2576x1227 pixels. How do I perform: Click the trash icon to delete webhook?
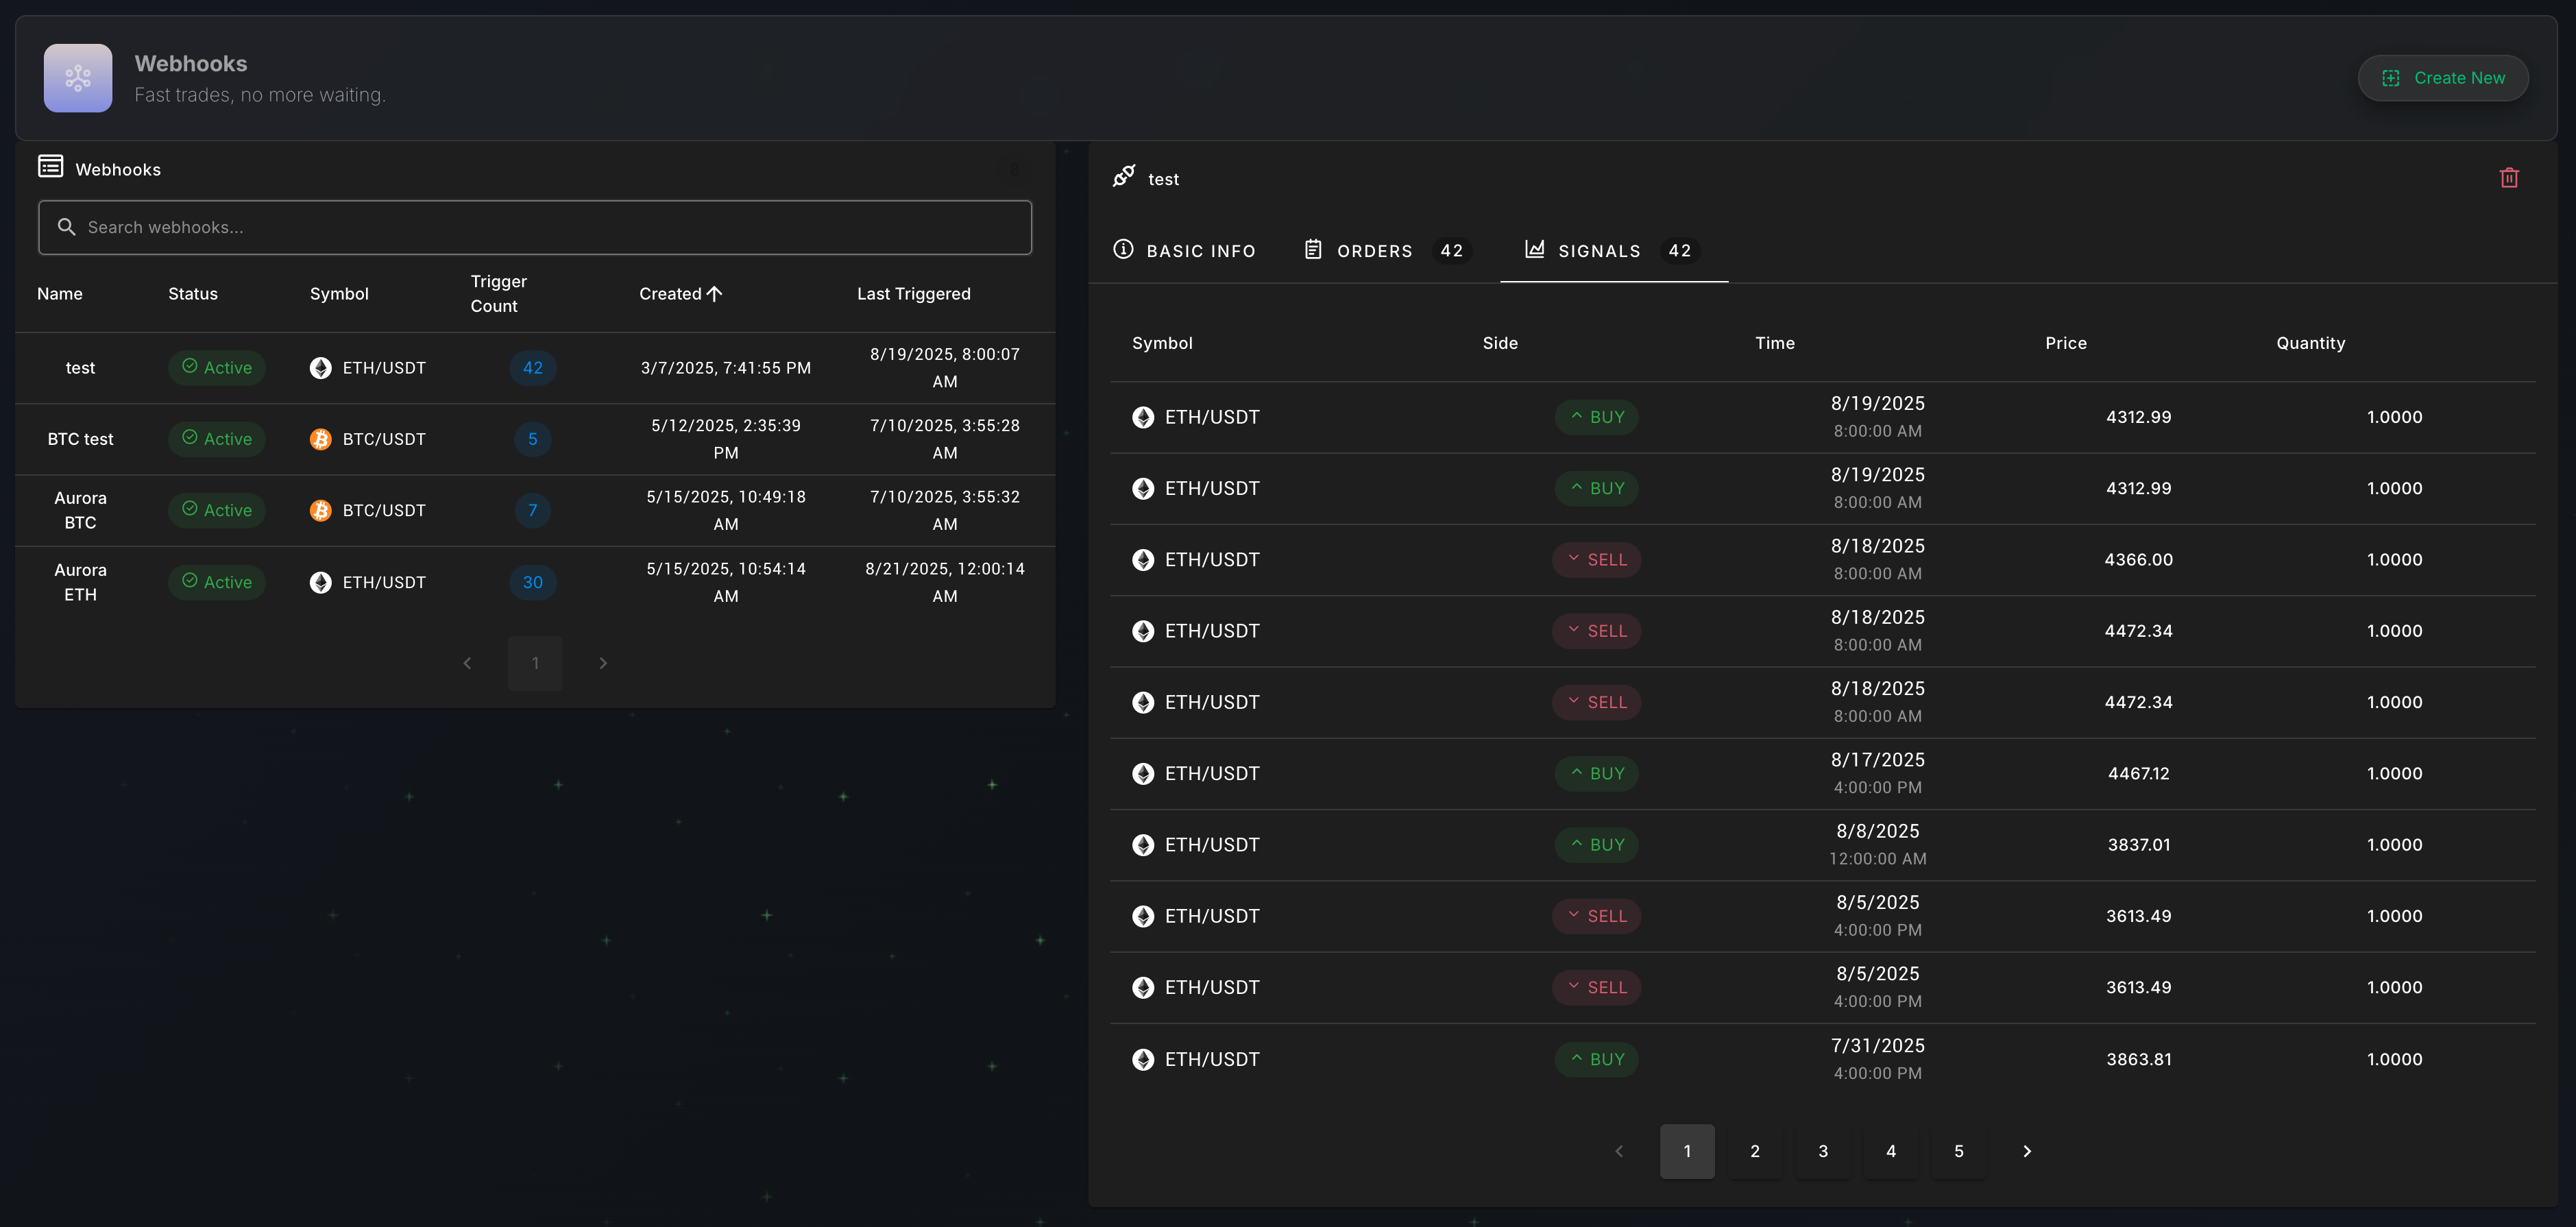point(2509,177)
